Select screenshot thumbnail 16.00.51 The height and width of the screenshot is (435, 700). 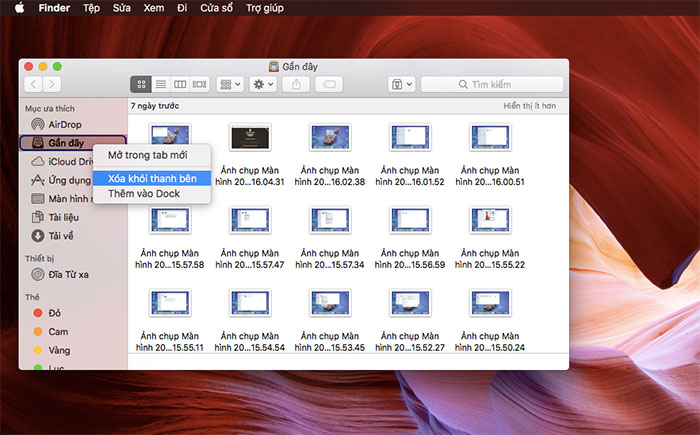[x=490, y=137]
